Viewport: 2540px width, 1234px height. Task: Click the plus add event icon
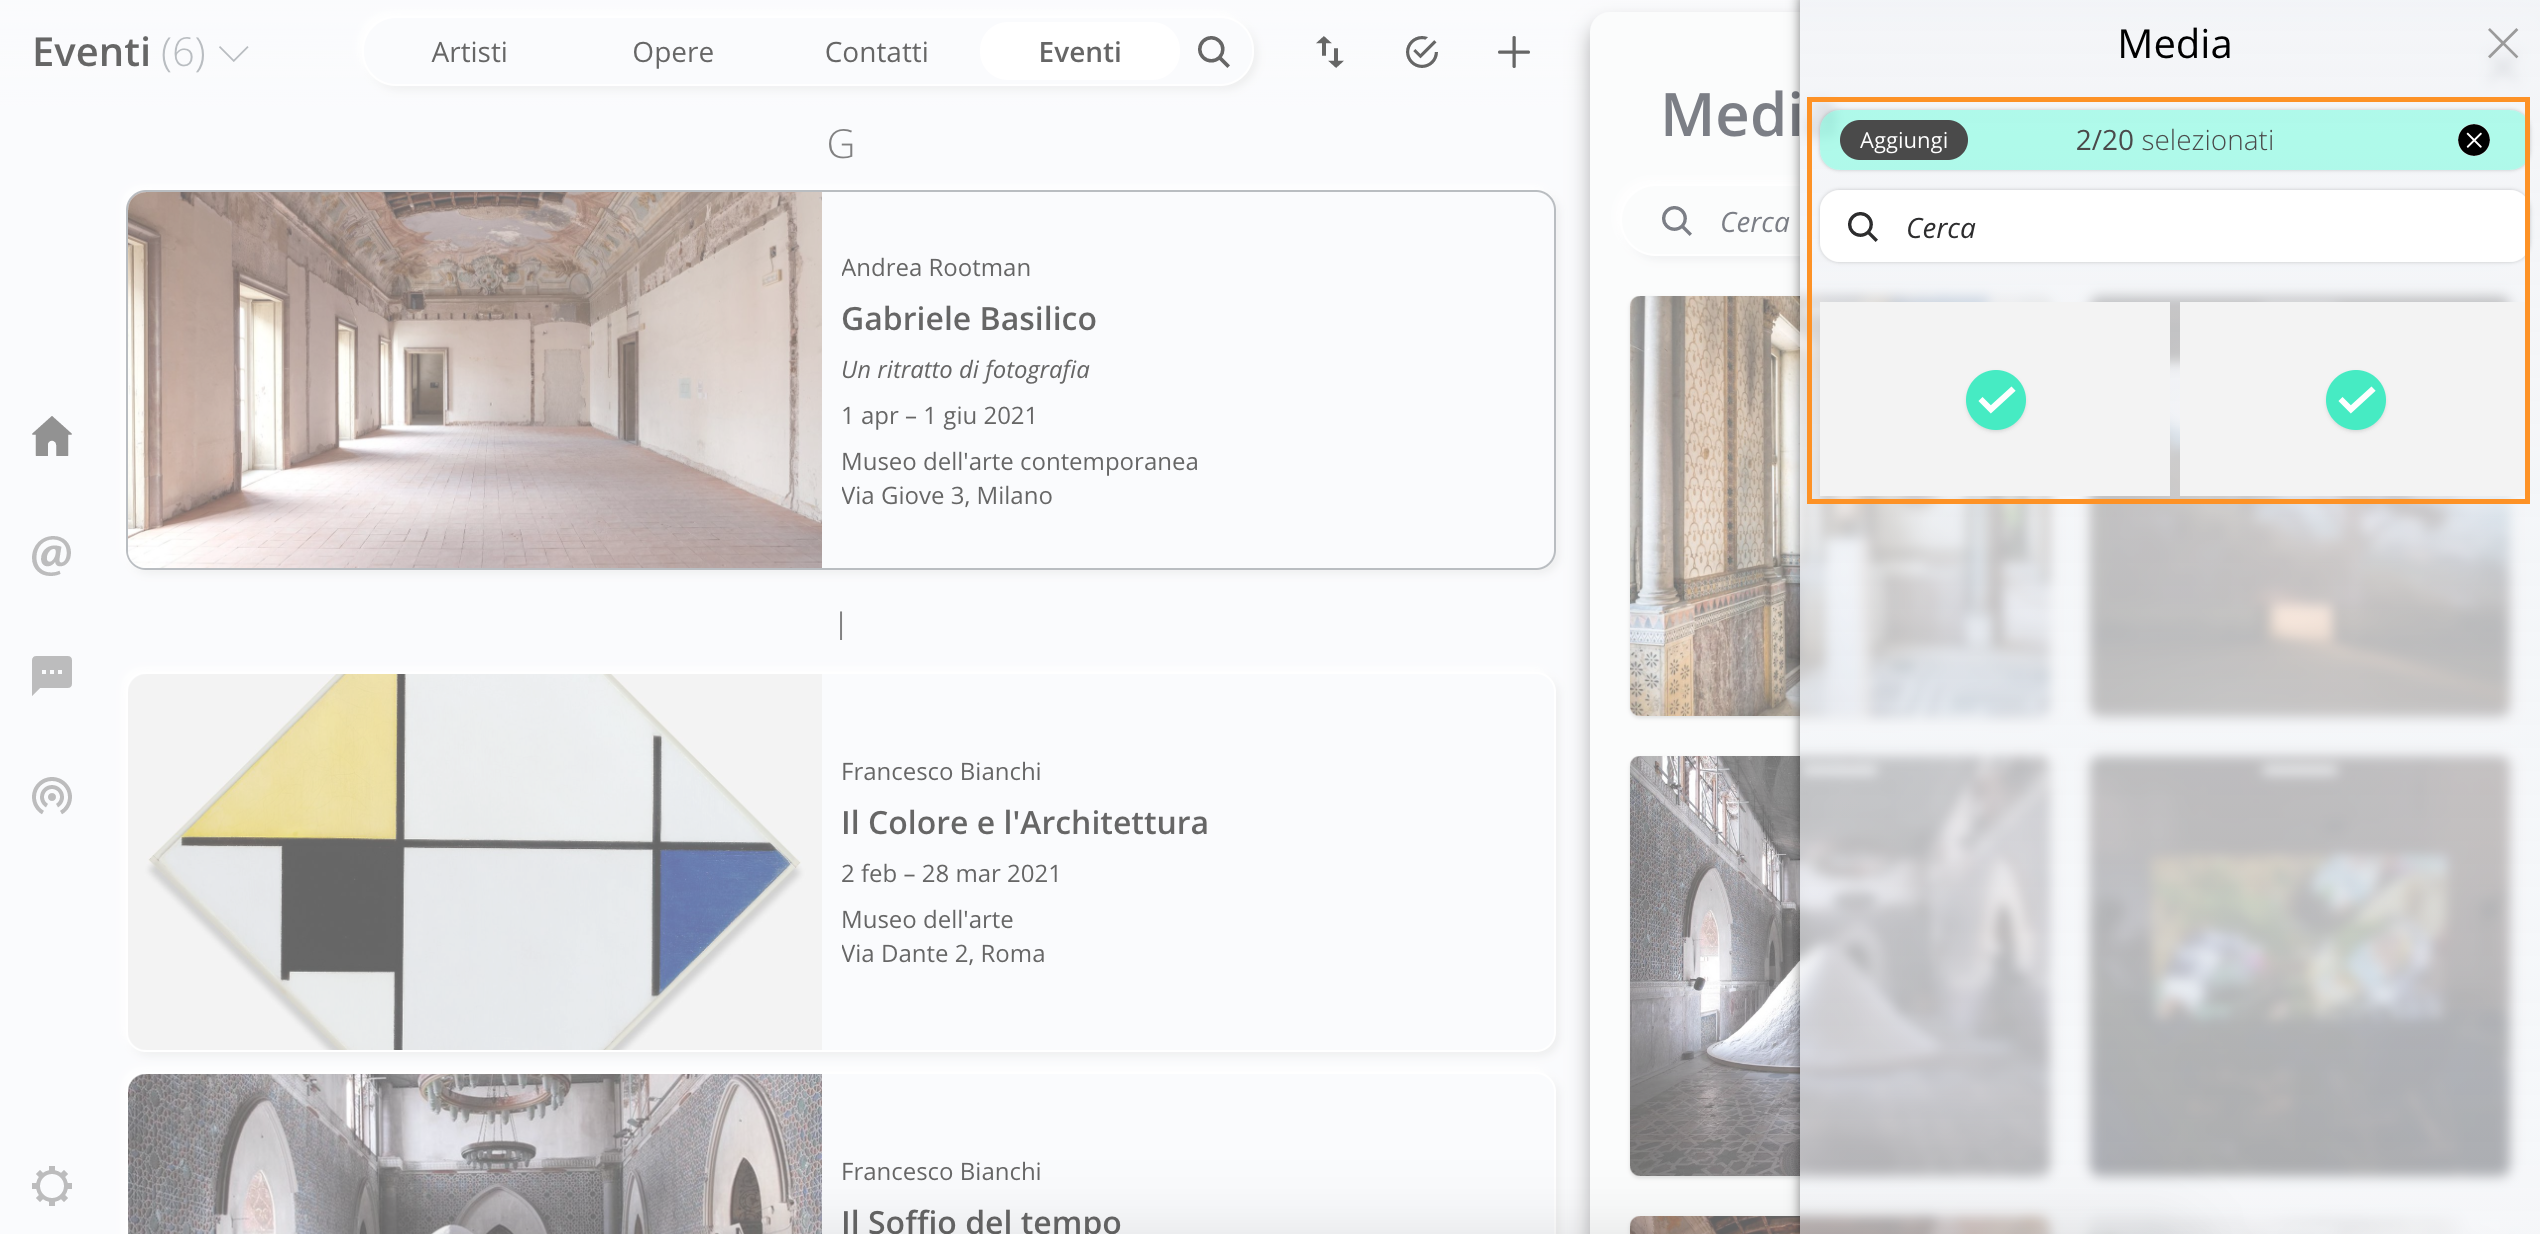pyautogui.click(x=1513, y=52)
